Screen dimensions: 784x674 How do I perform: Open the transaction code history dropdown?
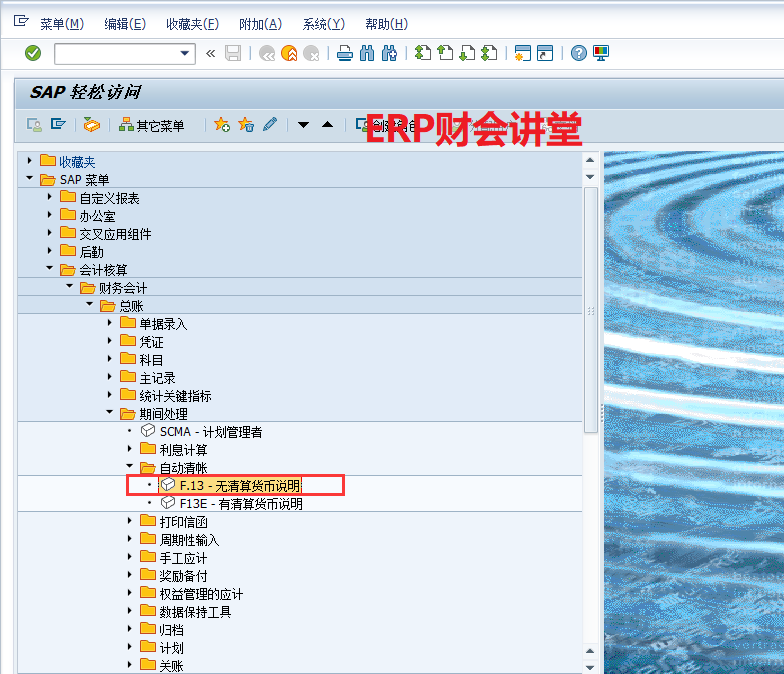click(185, 53)
